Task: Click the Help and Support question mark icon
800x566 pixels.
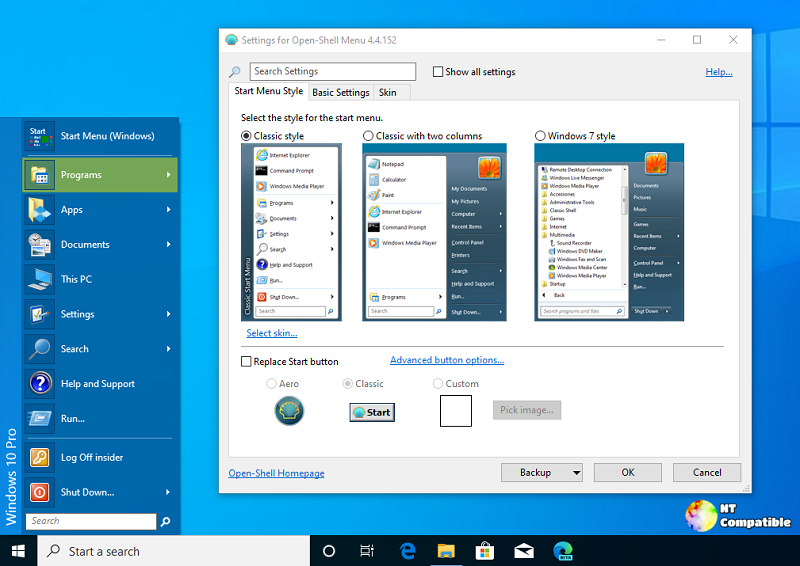Action: pos(40,384)
